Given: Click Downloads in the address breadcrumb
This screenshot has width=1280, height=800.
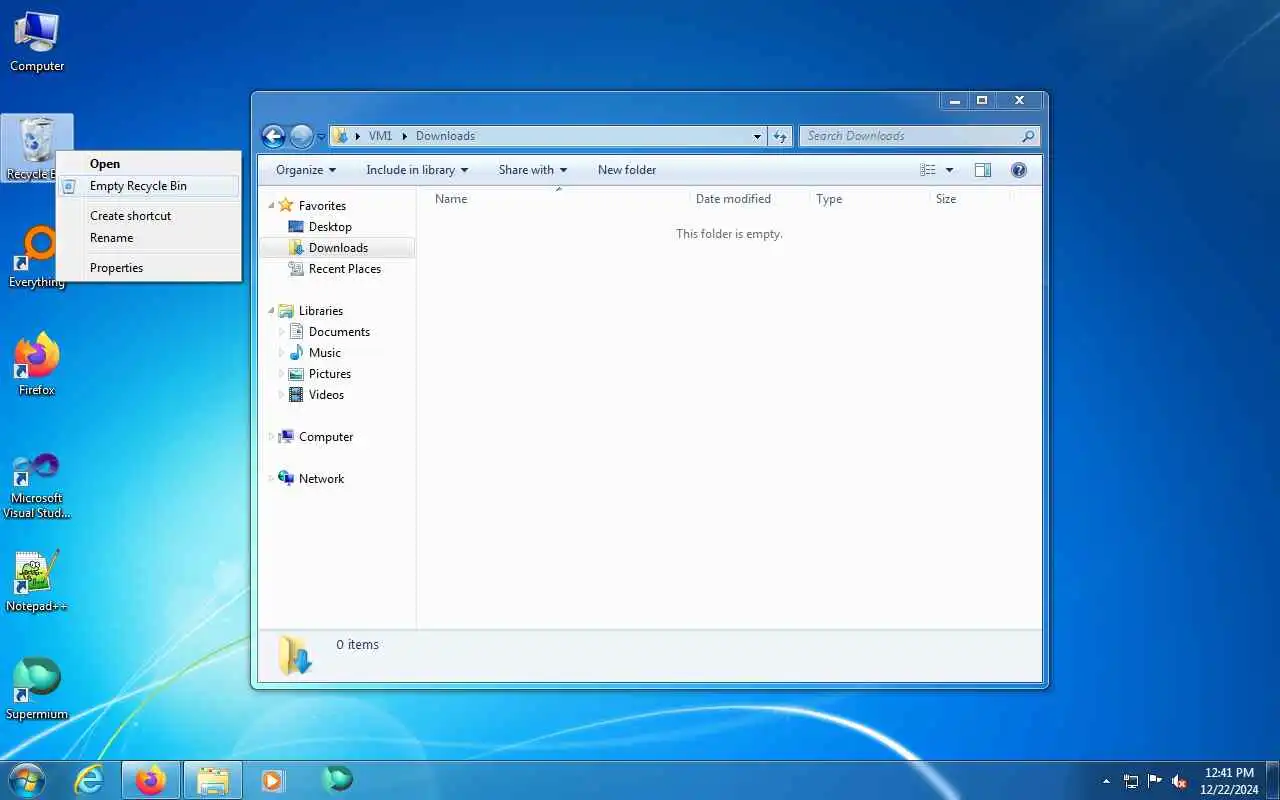Looking at the screenshot, I should pyautogui.click(x=445, y=136).
